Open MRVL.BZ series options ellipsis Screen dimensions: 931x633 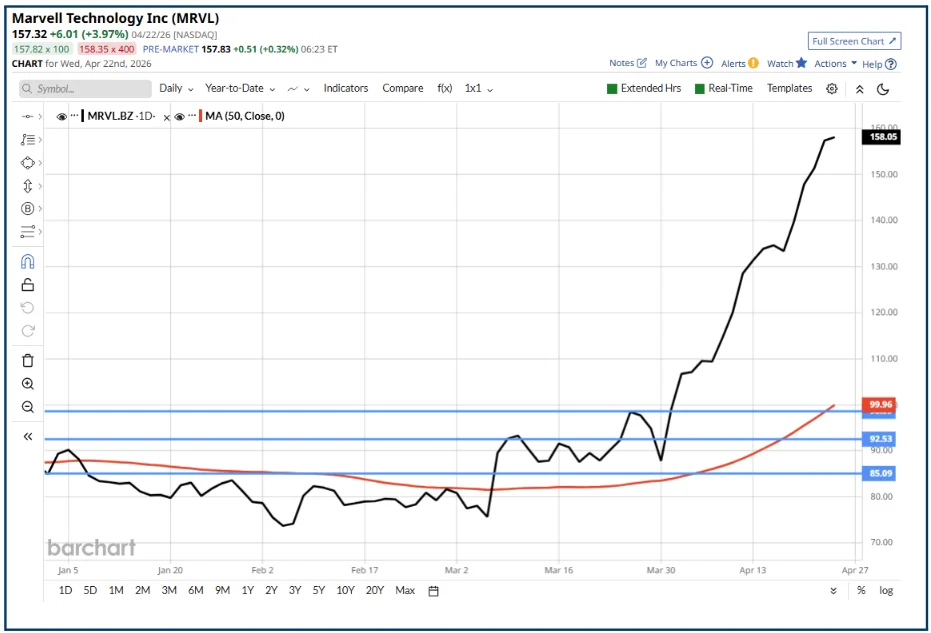(74, 115)
